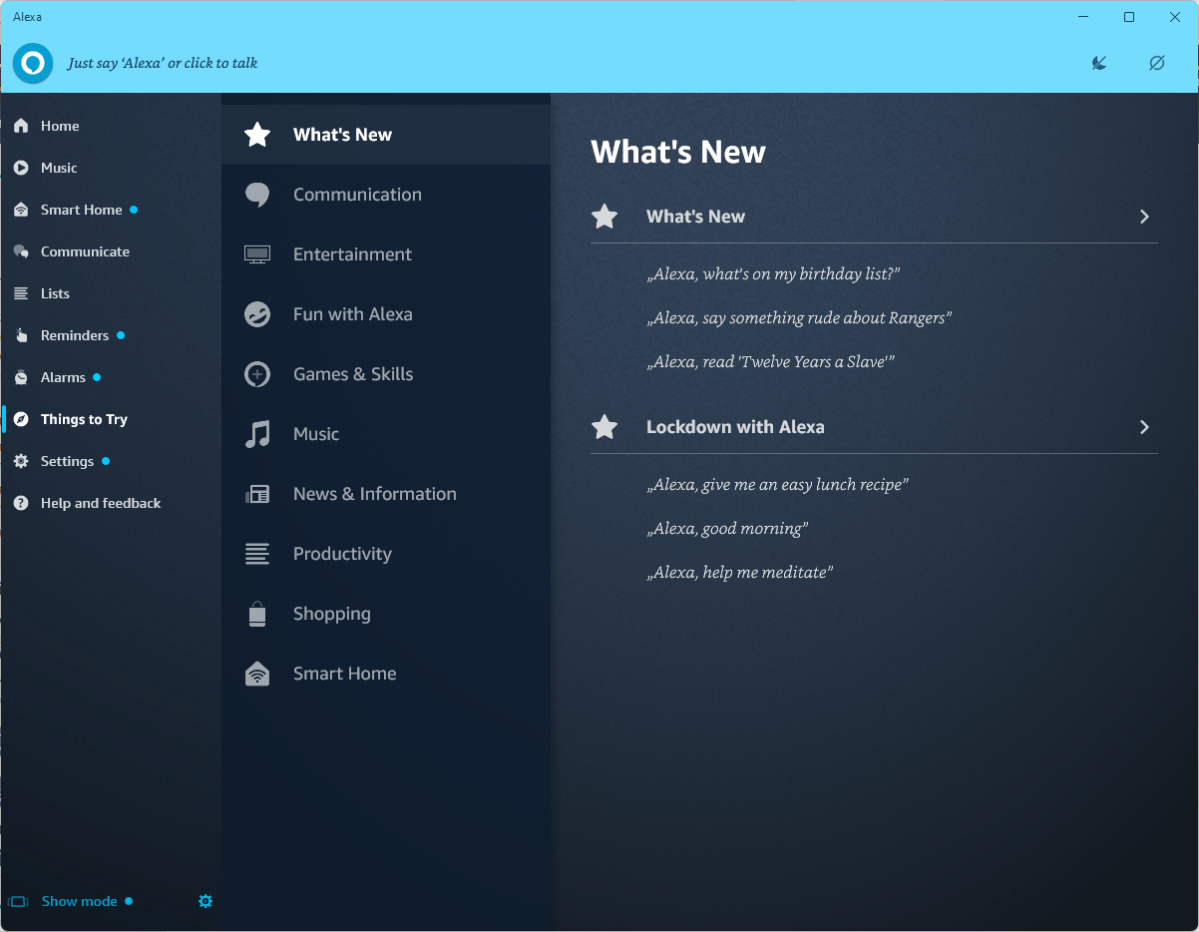Click the do-not-disturb moon icon
The width and height of the screenshot is (1199, 932).
[x=1099, y=63]
